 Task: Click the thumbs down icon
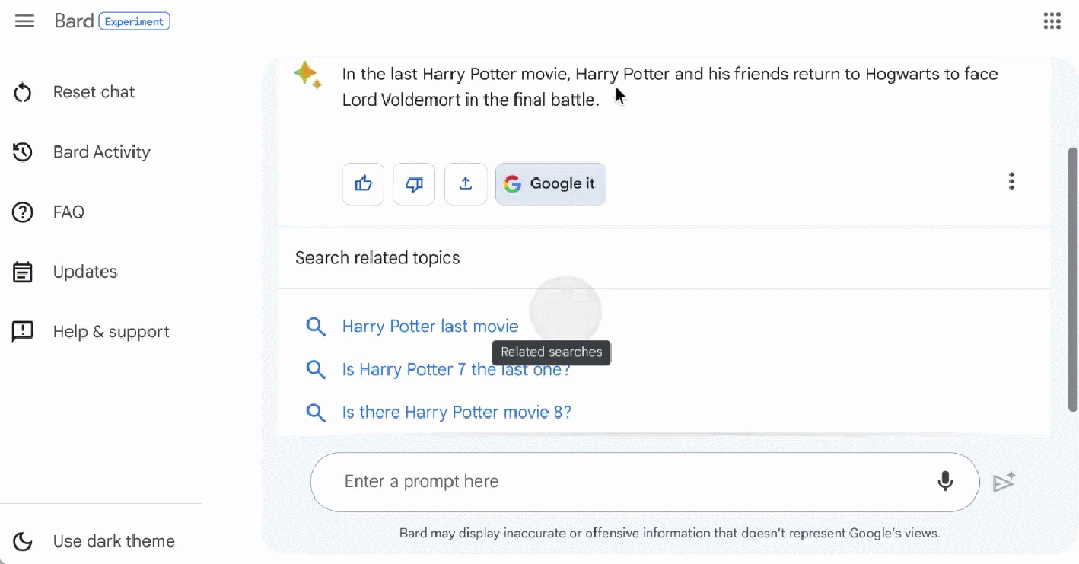click(414, 184)
